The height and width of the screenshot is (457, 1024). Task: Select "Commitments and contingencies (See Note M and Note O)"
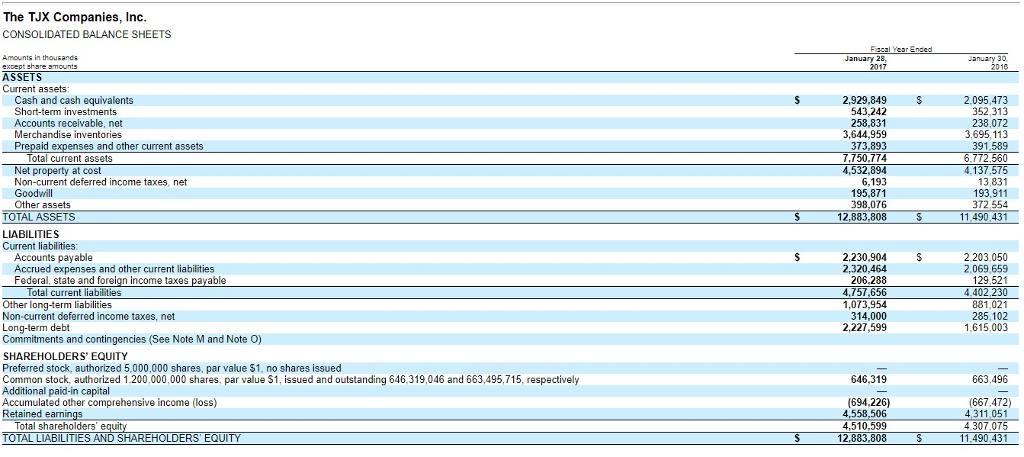(x=132, y=339)
